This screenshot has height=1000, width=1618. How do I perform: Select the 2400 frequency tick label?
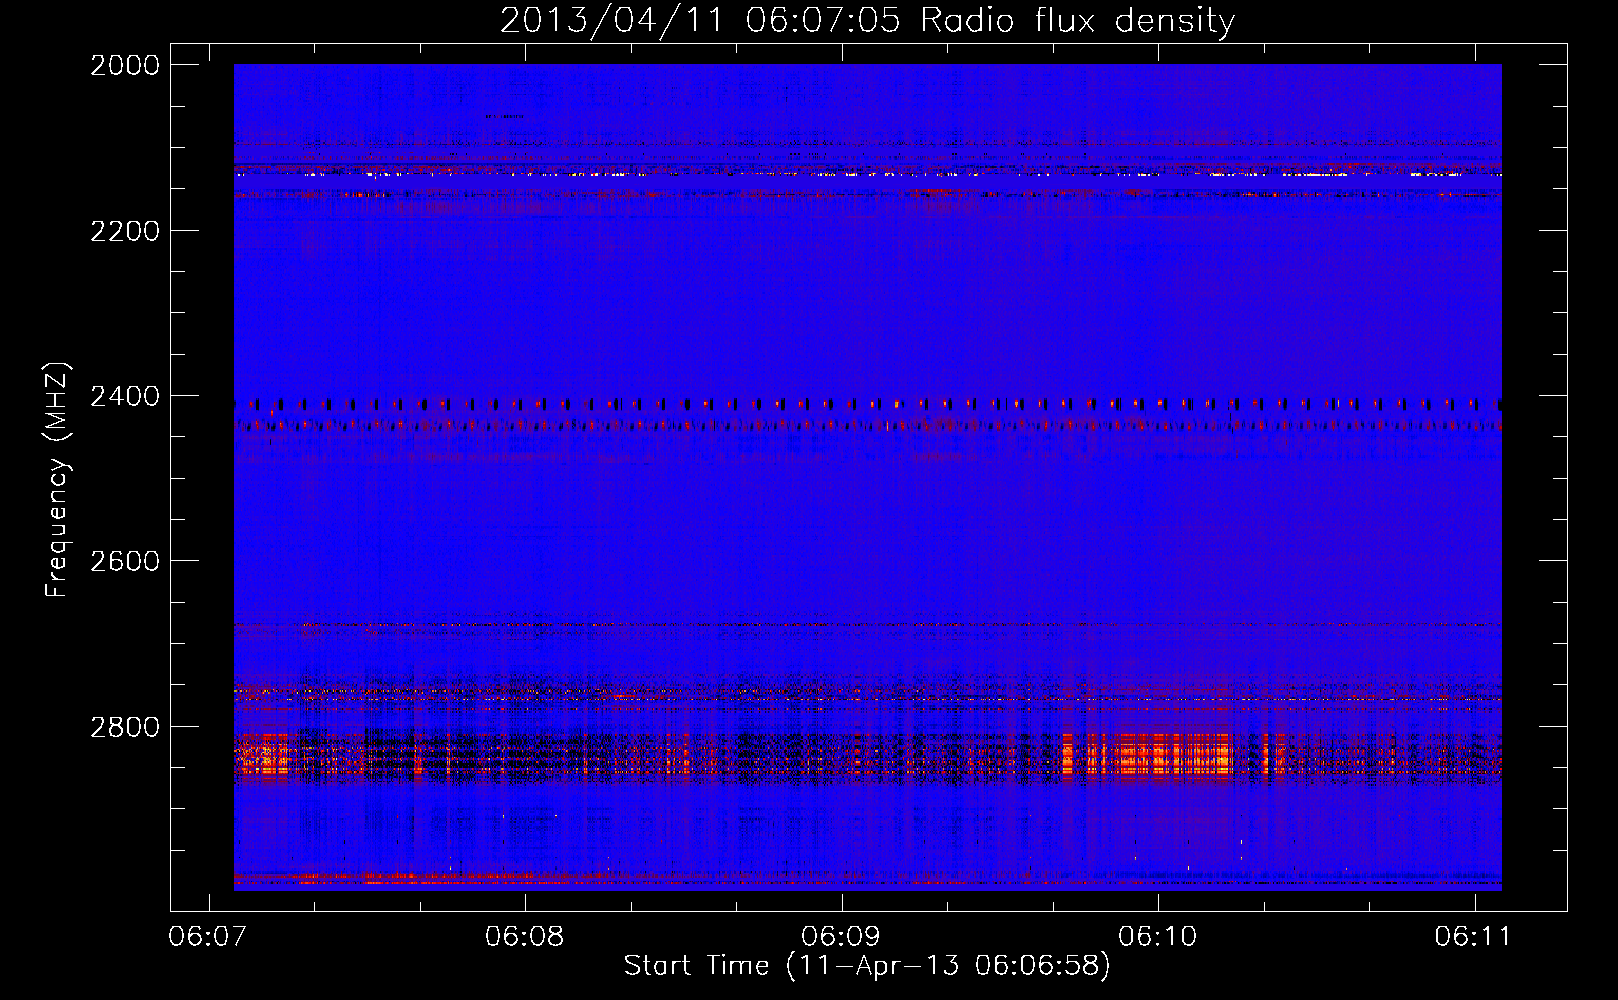tap(125, 396)
